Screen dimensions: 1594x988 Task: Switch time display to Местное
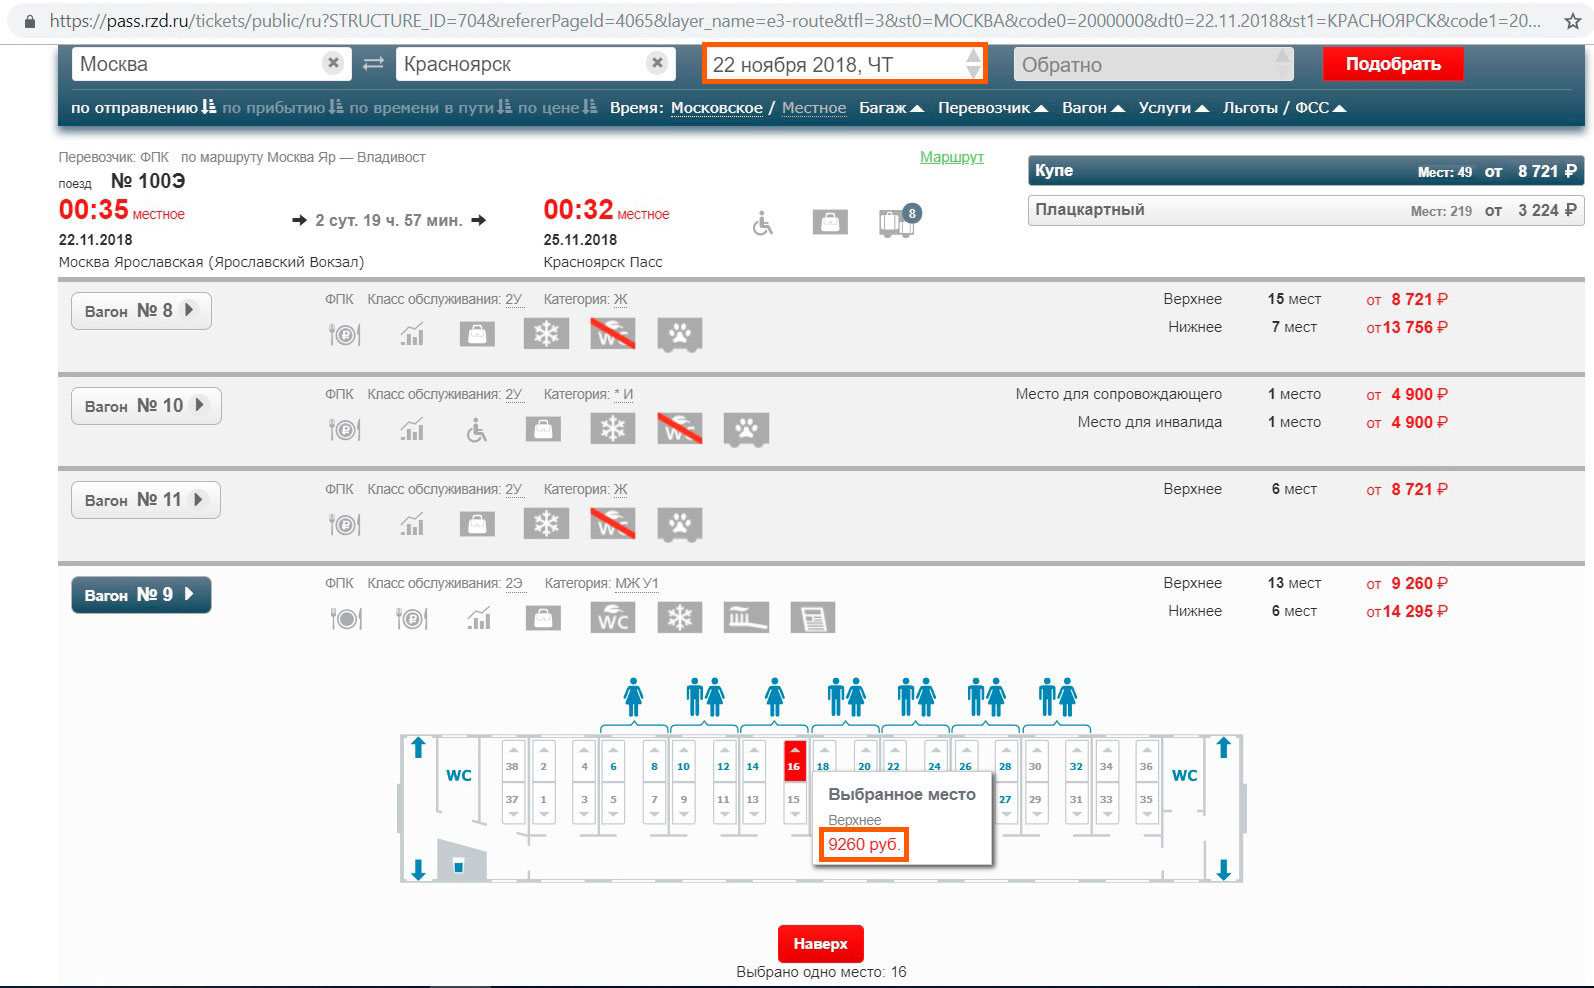click(x=814, y=108)
